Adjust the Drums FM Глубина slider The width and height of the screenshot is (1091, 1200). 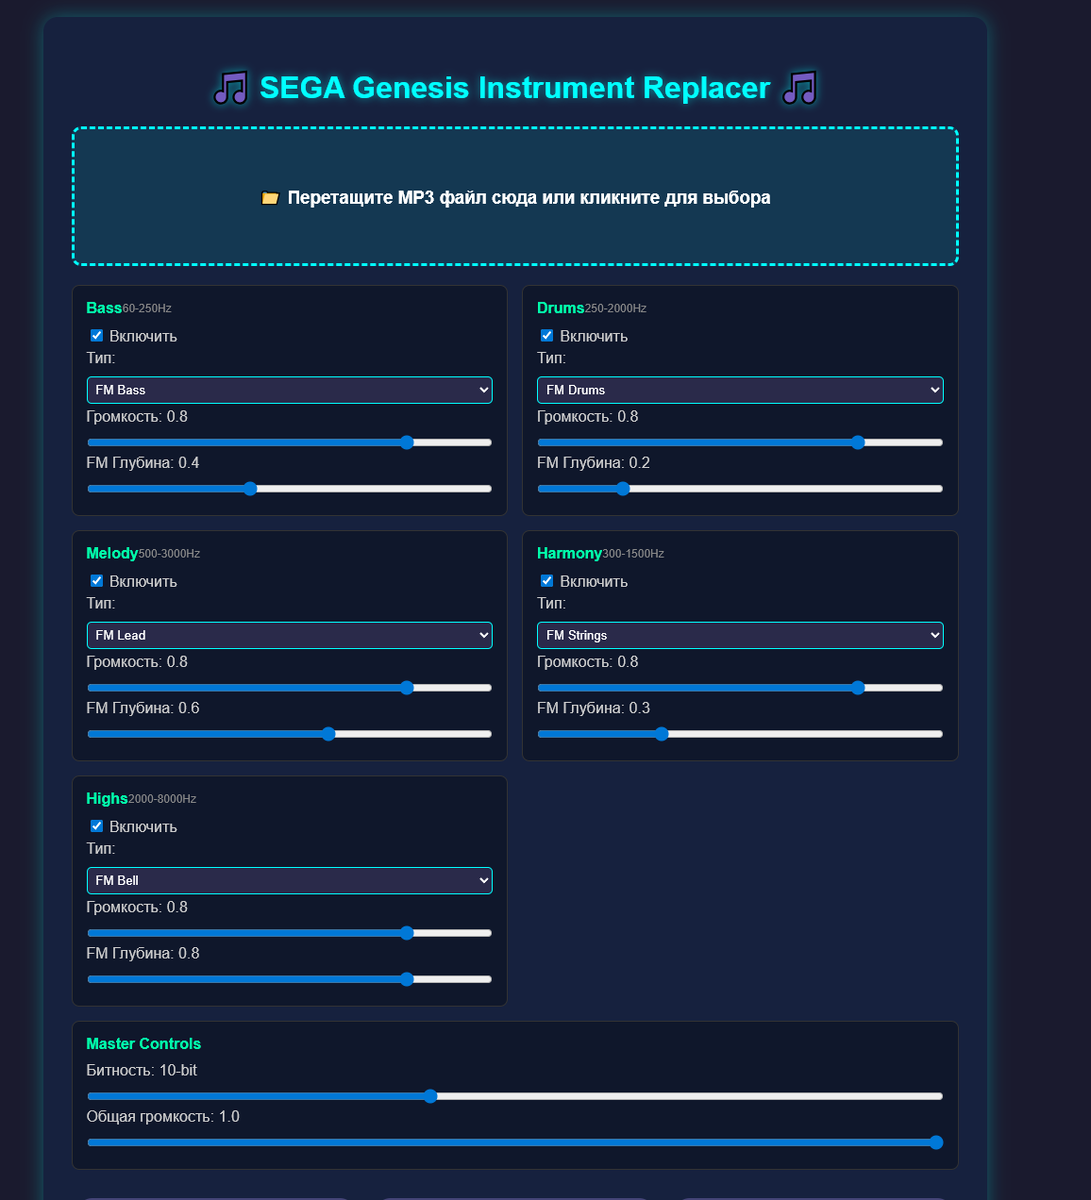(740, 488)
